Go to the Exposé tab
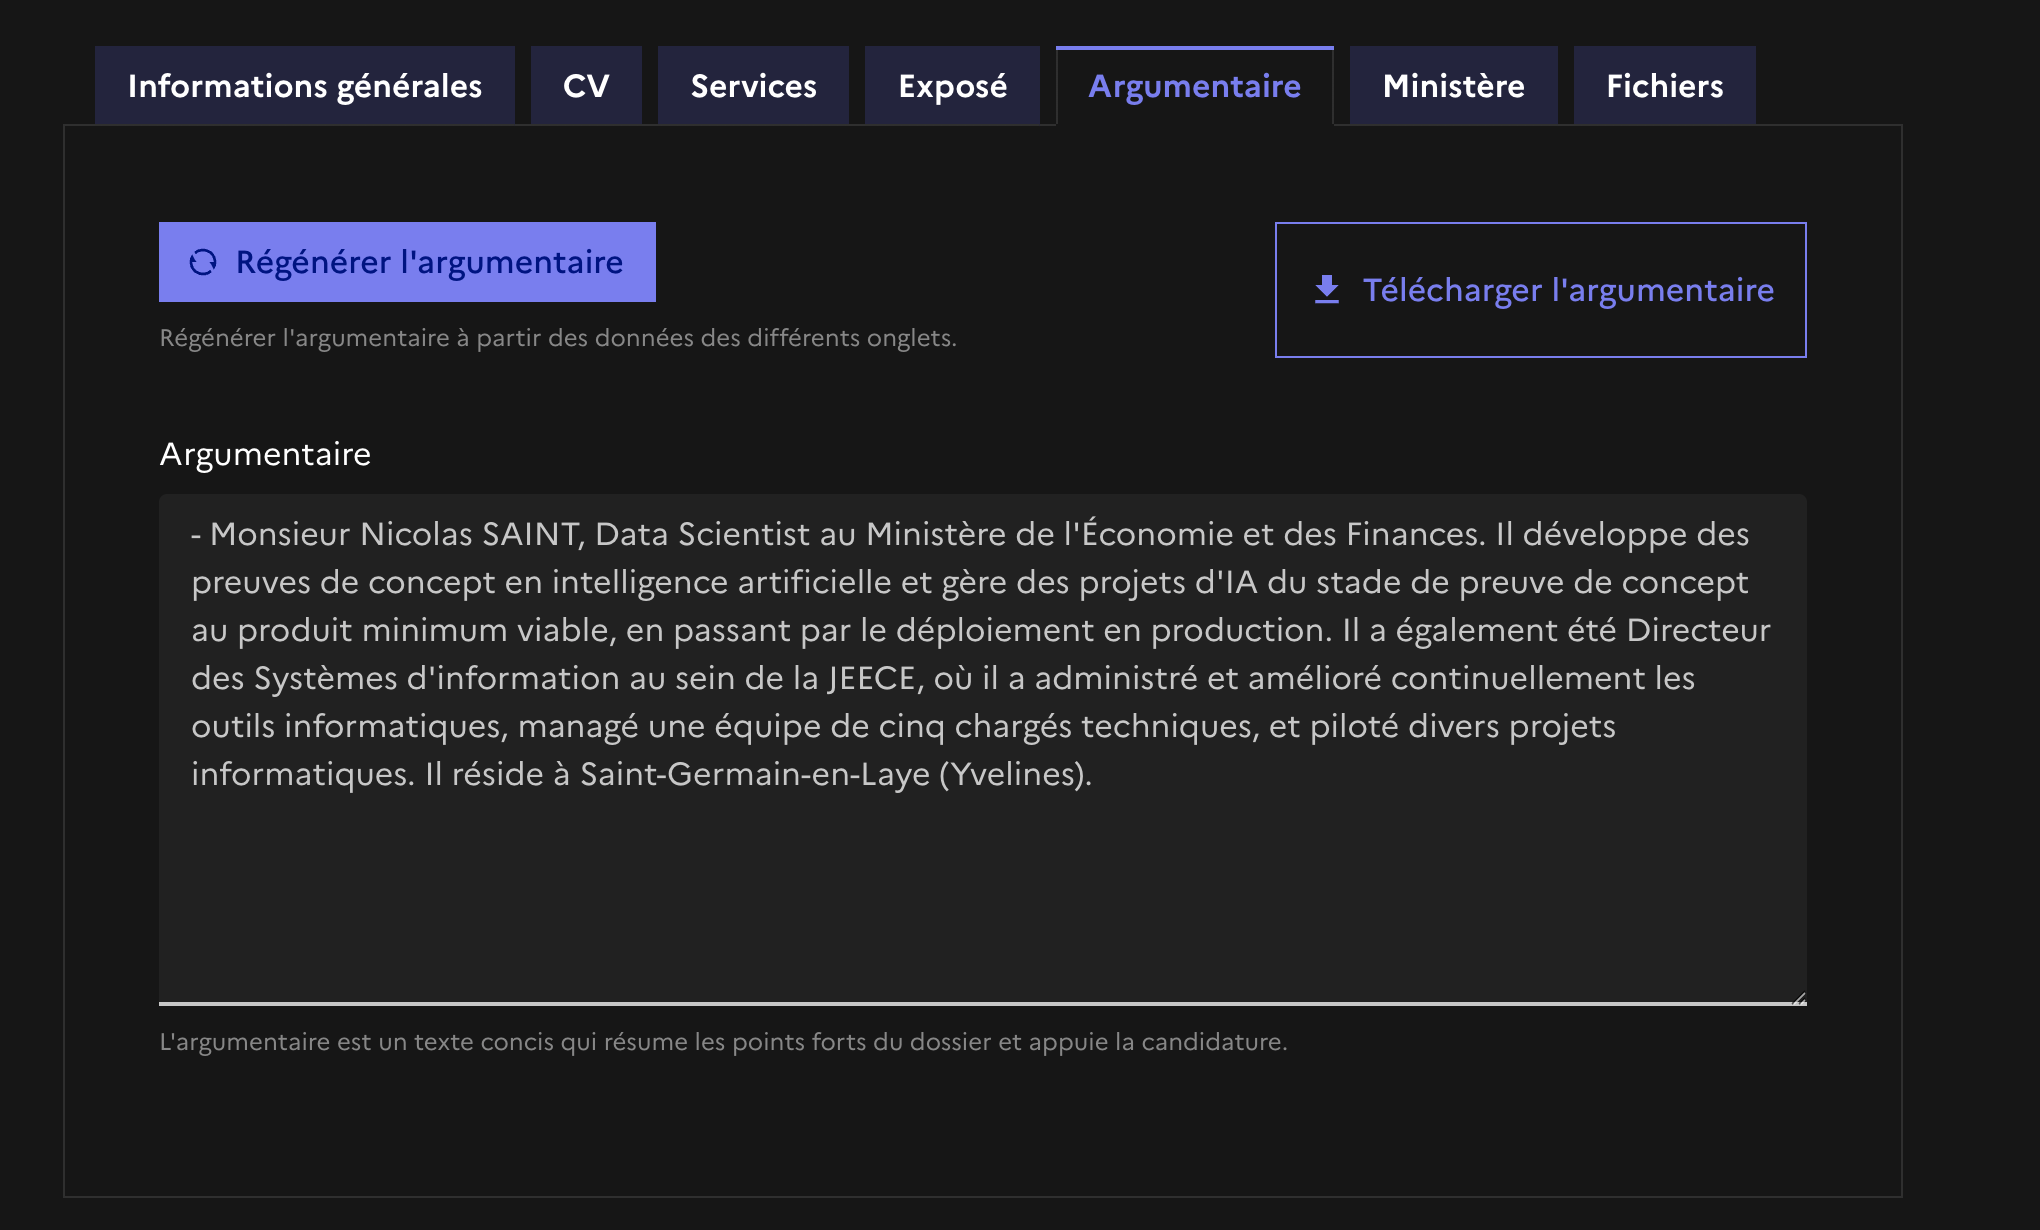The image size is (2040, 1230). coord(952,86)
